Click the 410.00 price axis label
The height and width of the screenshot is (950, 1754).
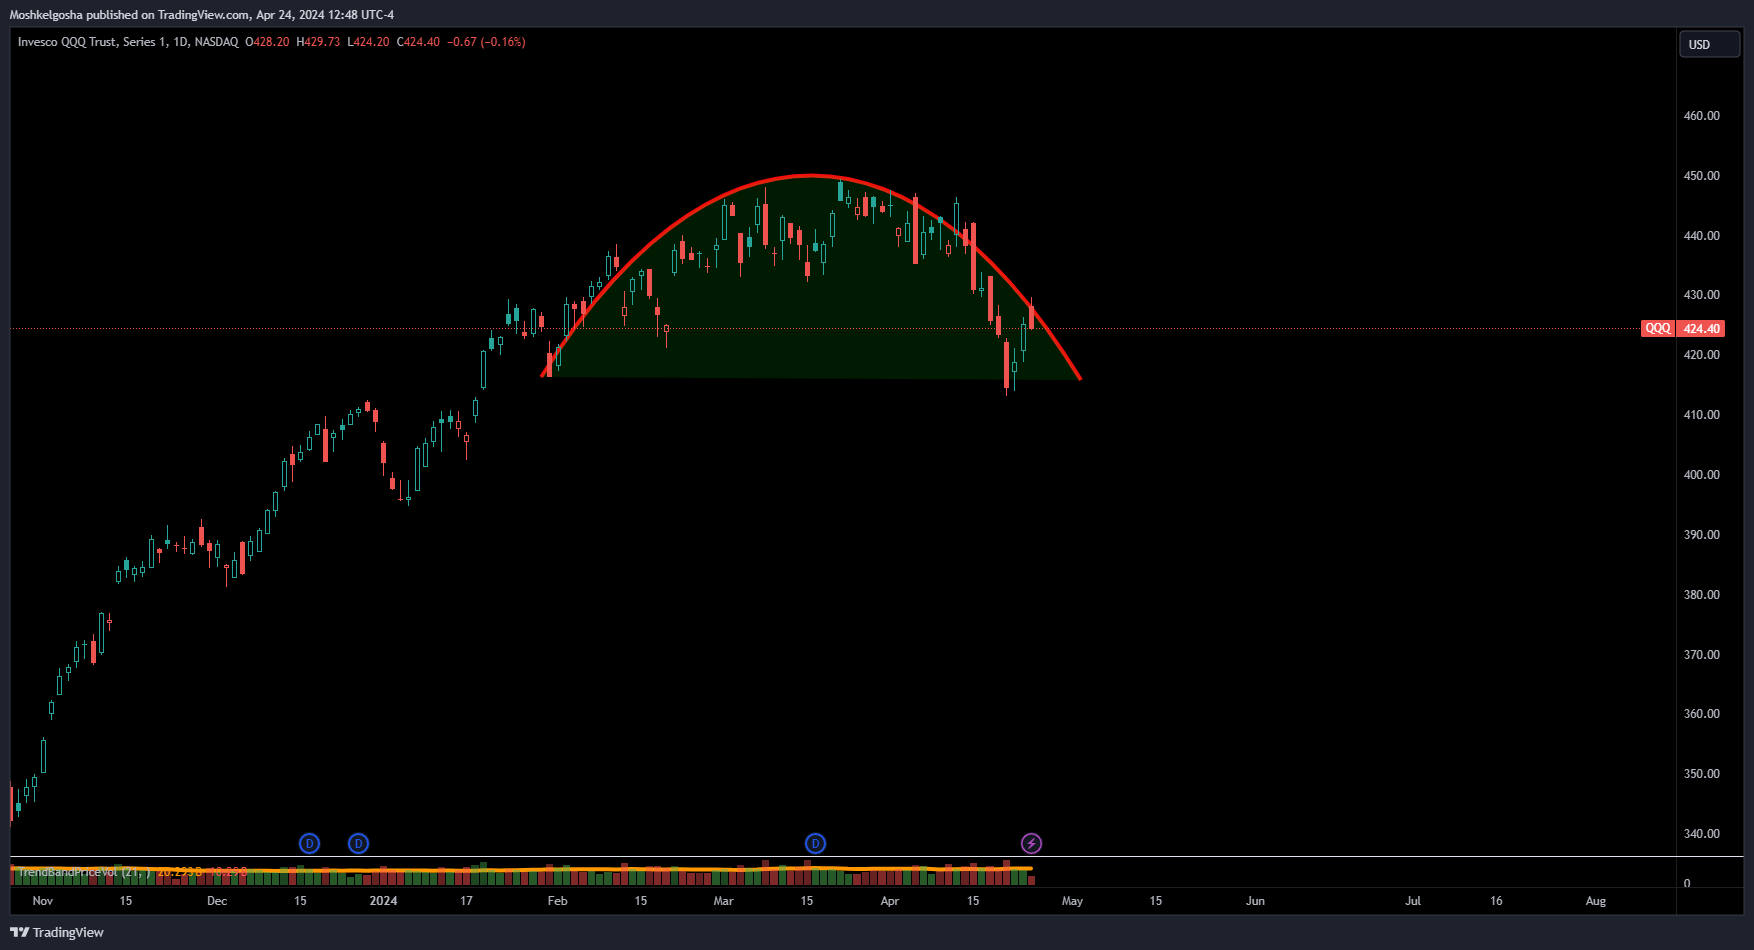pos(1701,415)
